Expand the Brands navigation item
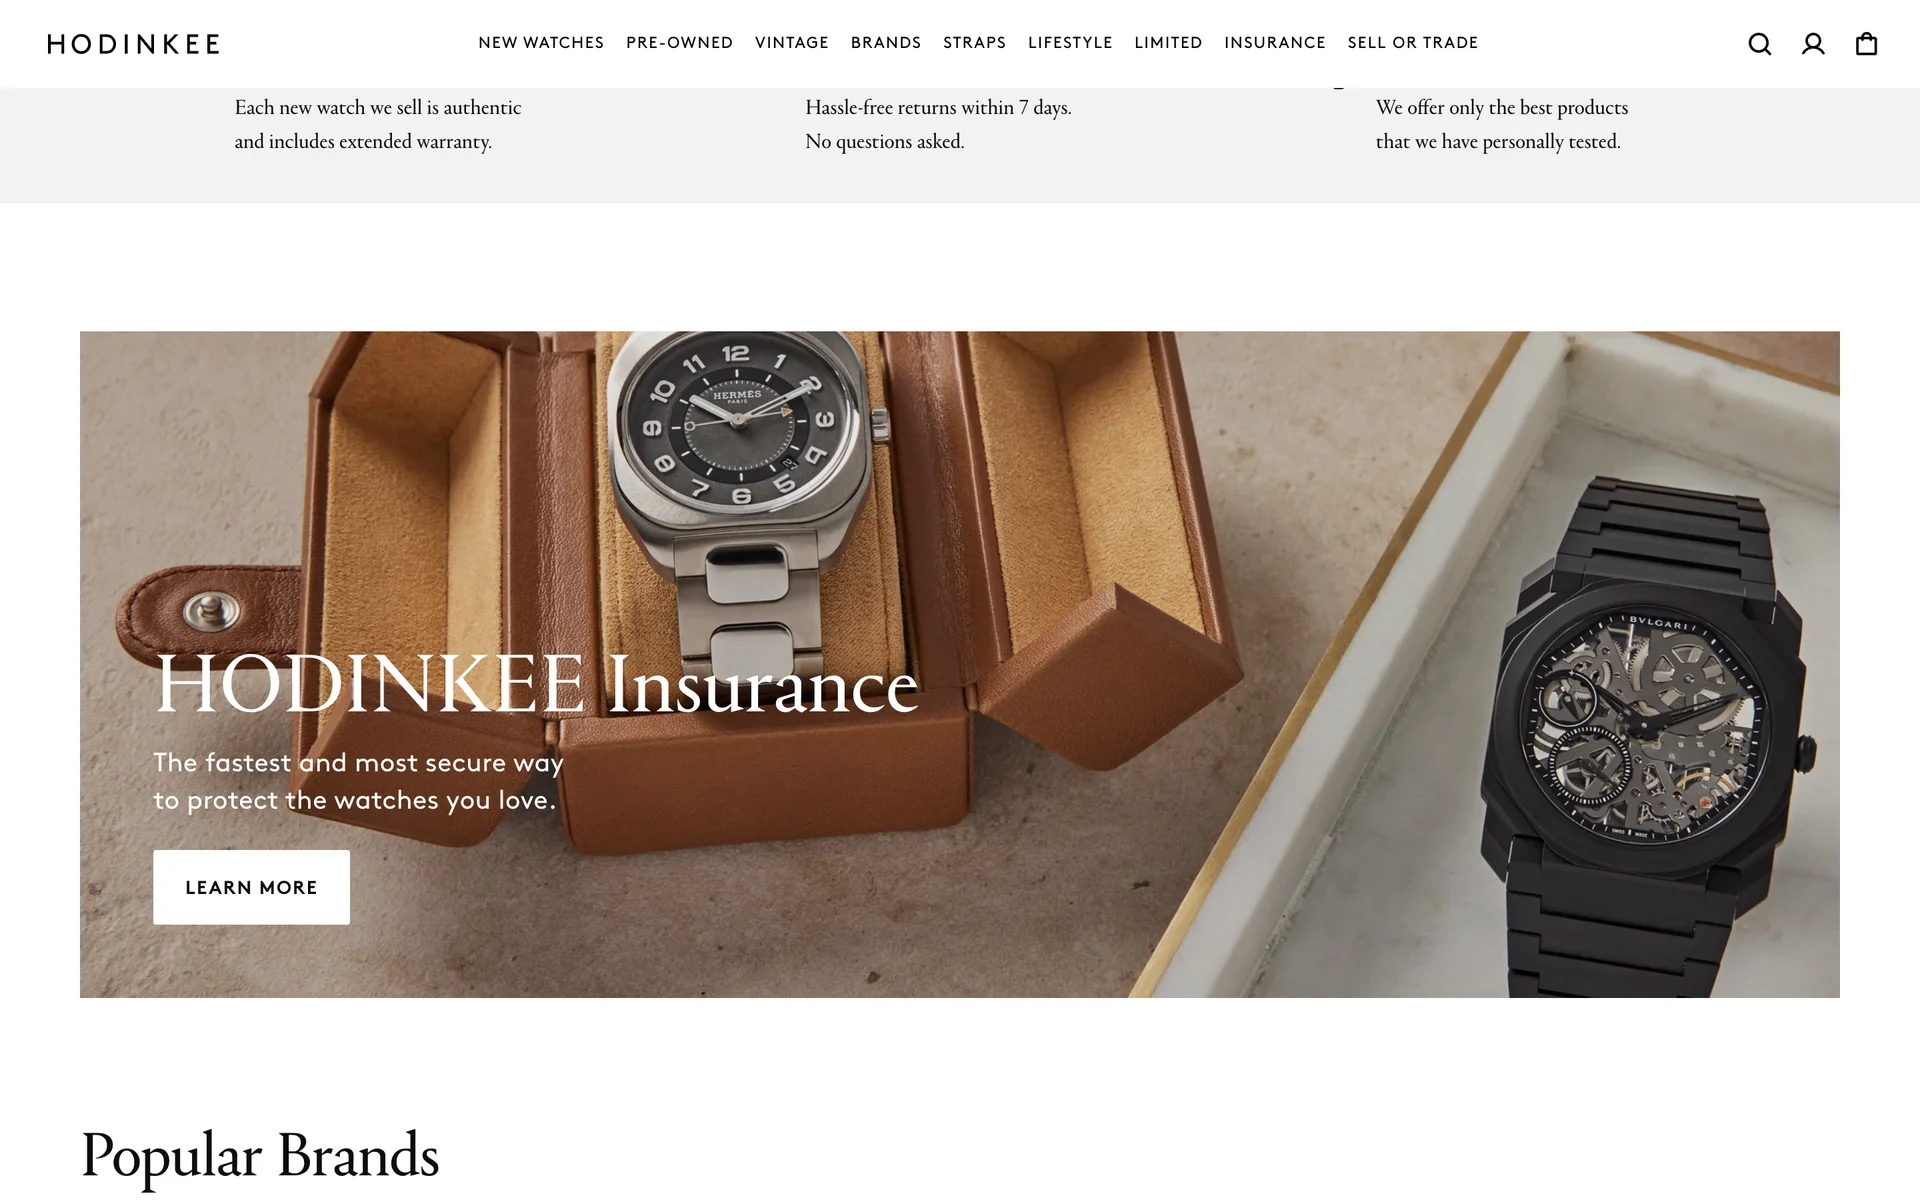 click(886, 43)
